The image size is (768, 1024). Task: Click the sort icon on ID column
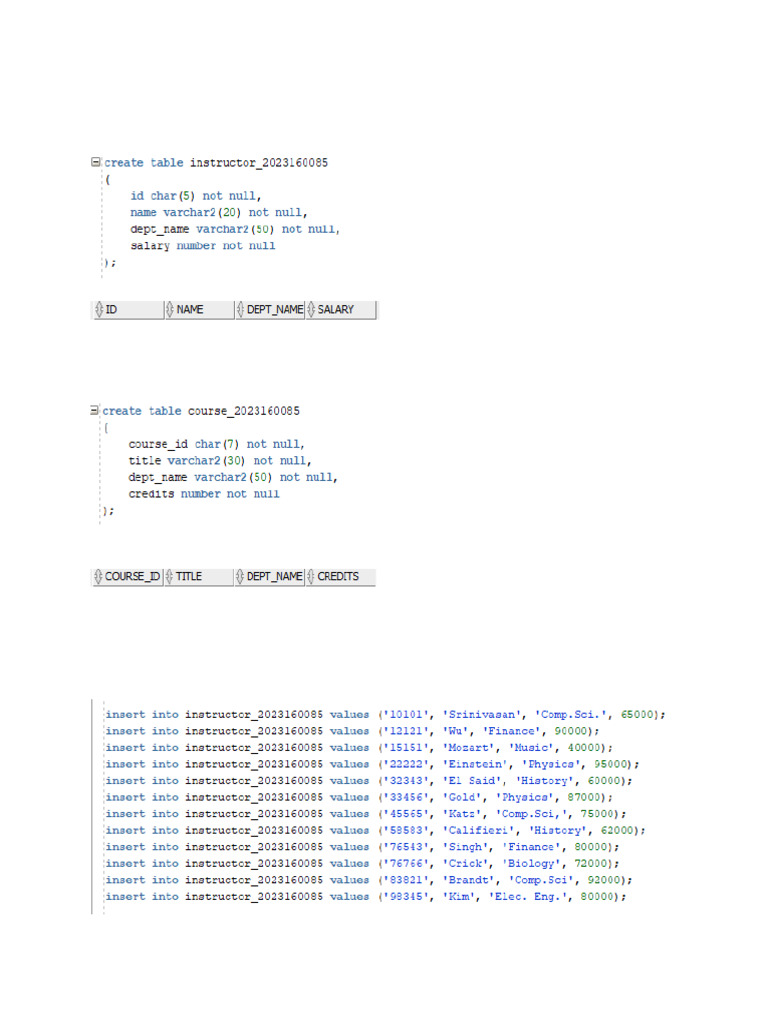[x=99, y=309]
